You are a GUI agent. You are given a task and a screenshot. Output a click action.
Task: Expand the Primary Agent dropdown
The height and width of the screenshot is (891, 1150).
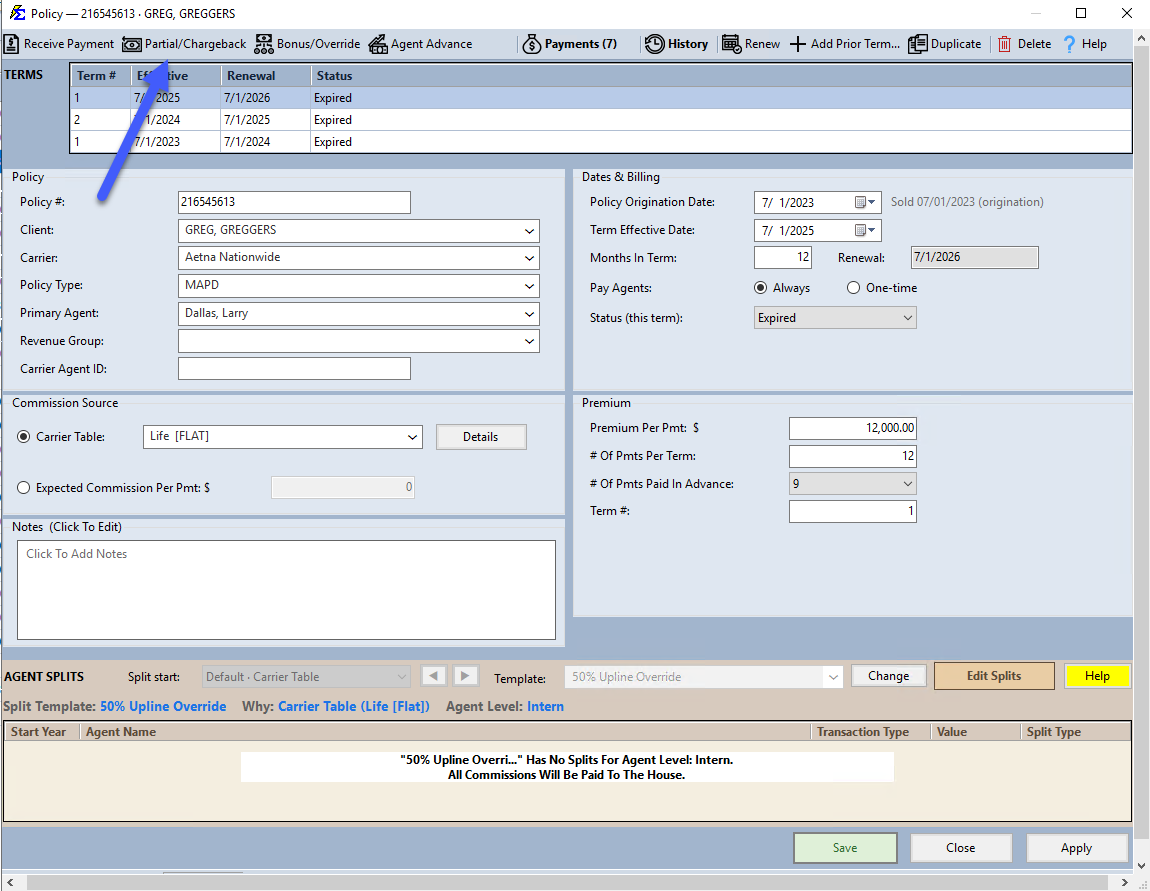point(529,314)
